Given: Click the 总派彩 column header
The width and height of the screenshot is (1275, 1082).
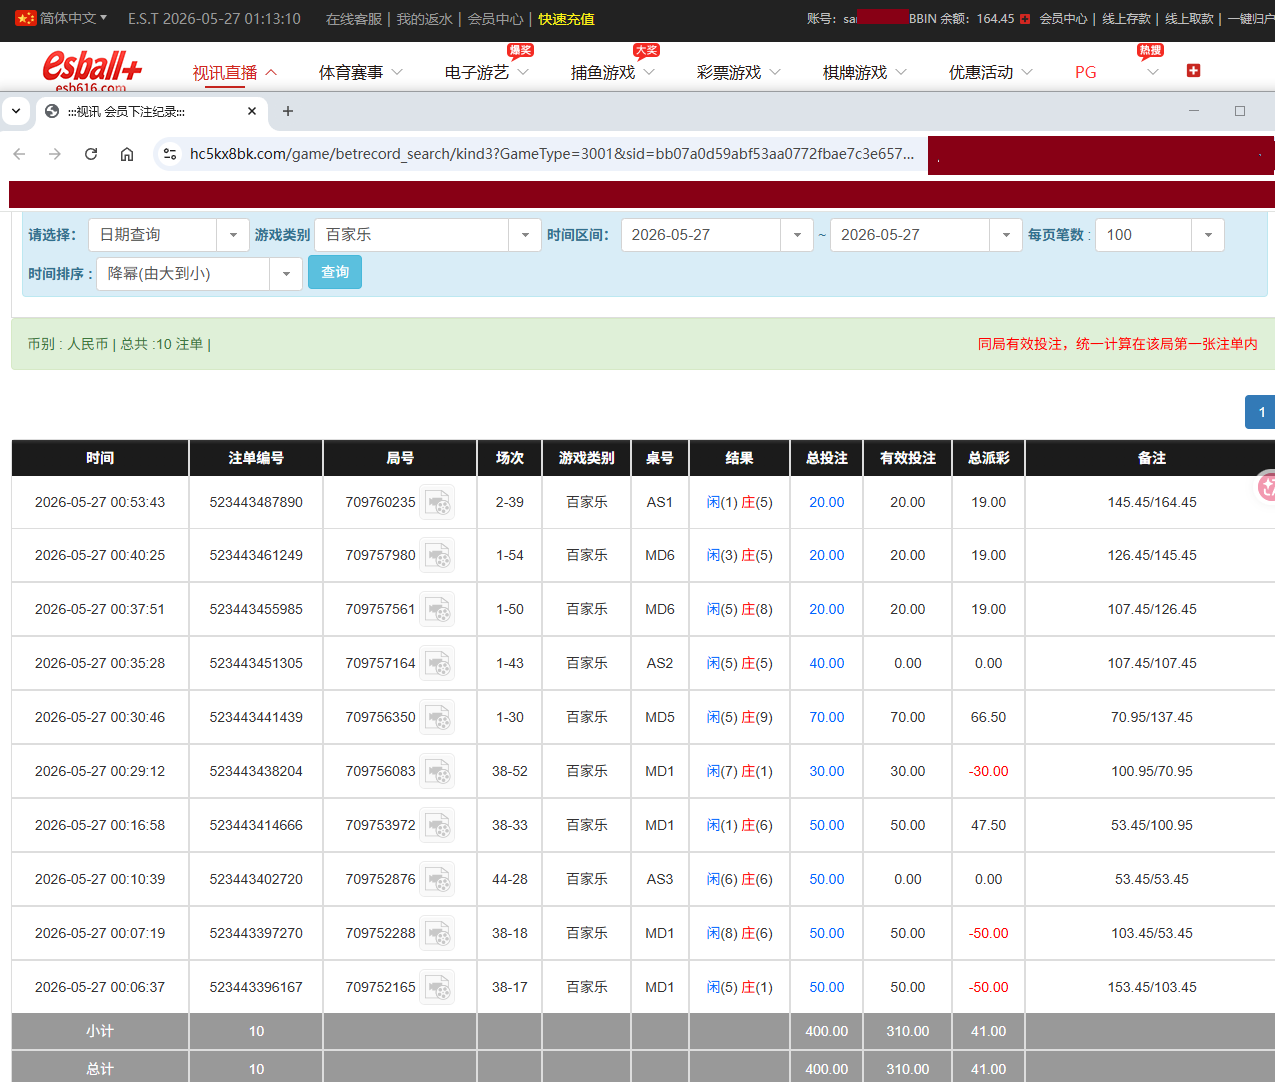Looking at the screenshot, I should pyautogui.click(x=989, y=458).
